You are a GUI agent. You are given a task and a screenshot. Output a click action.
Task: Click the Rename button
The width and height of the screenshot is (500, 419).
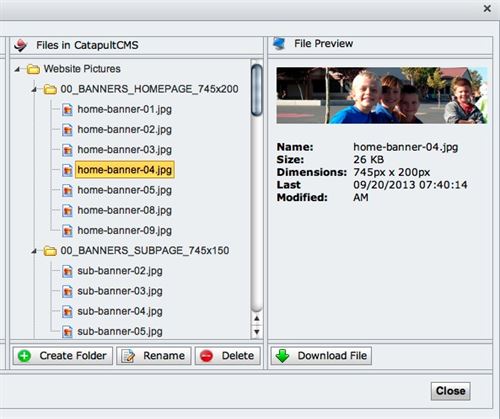tap(154, 356)
